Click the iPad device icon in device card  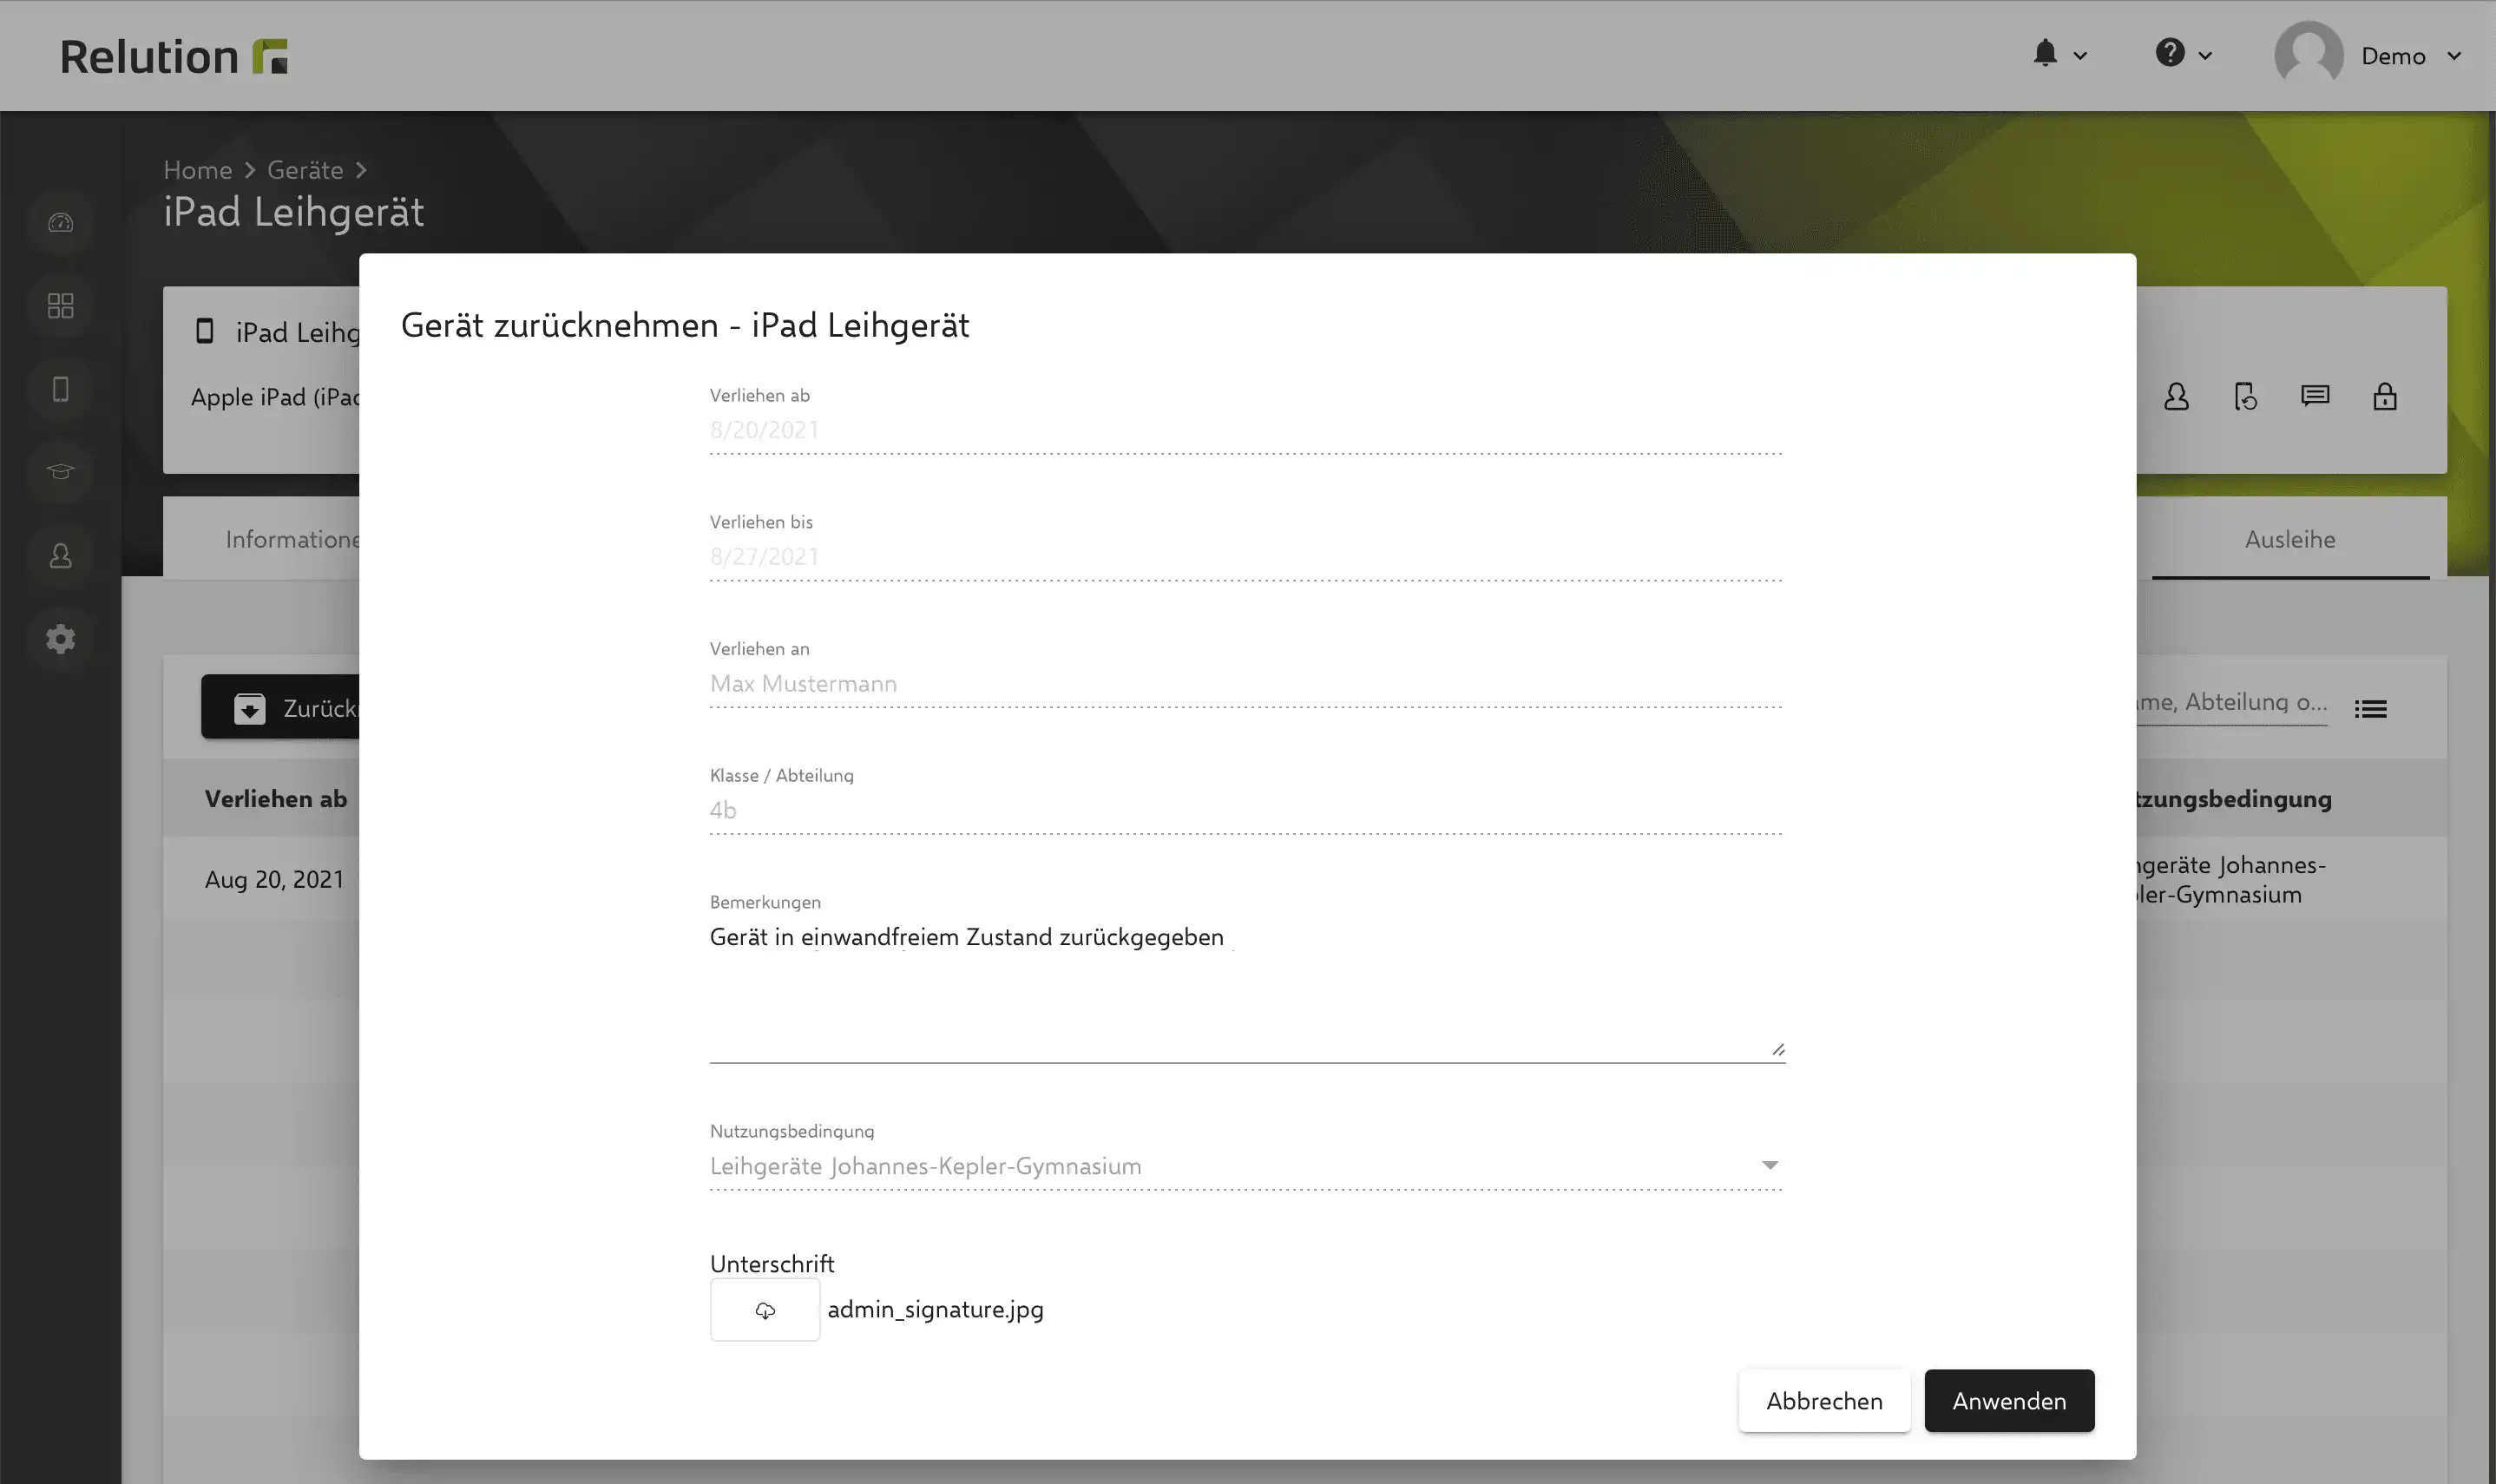point(205,331)
